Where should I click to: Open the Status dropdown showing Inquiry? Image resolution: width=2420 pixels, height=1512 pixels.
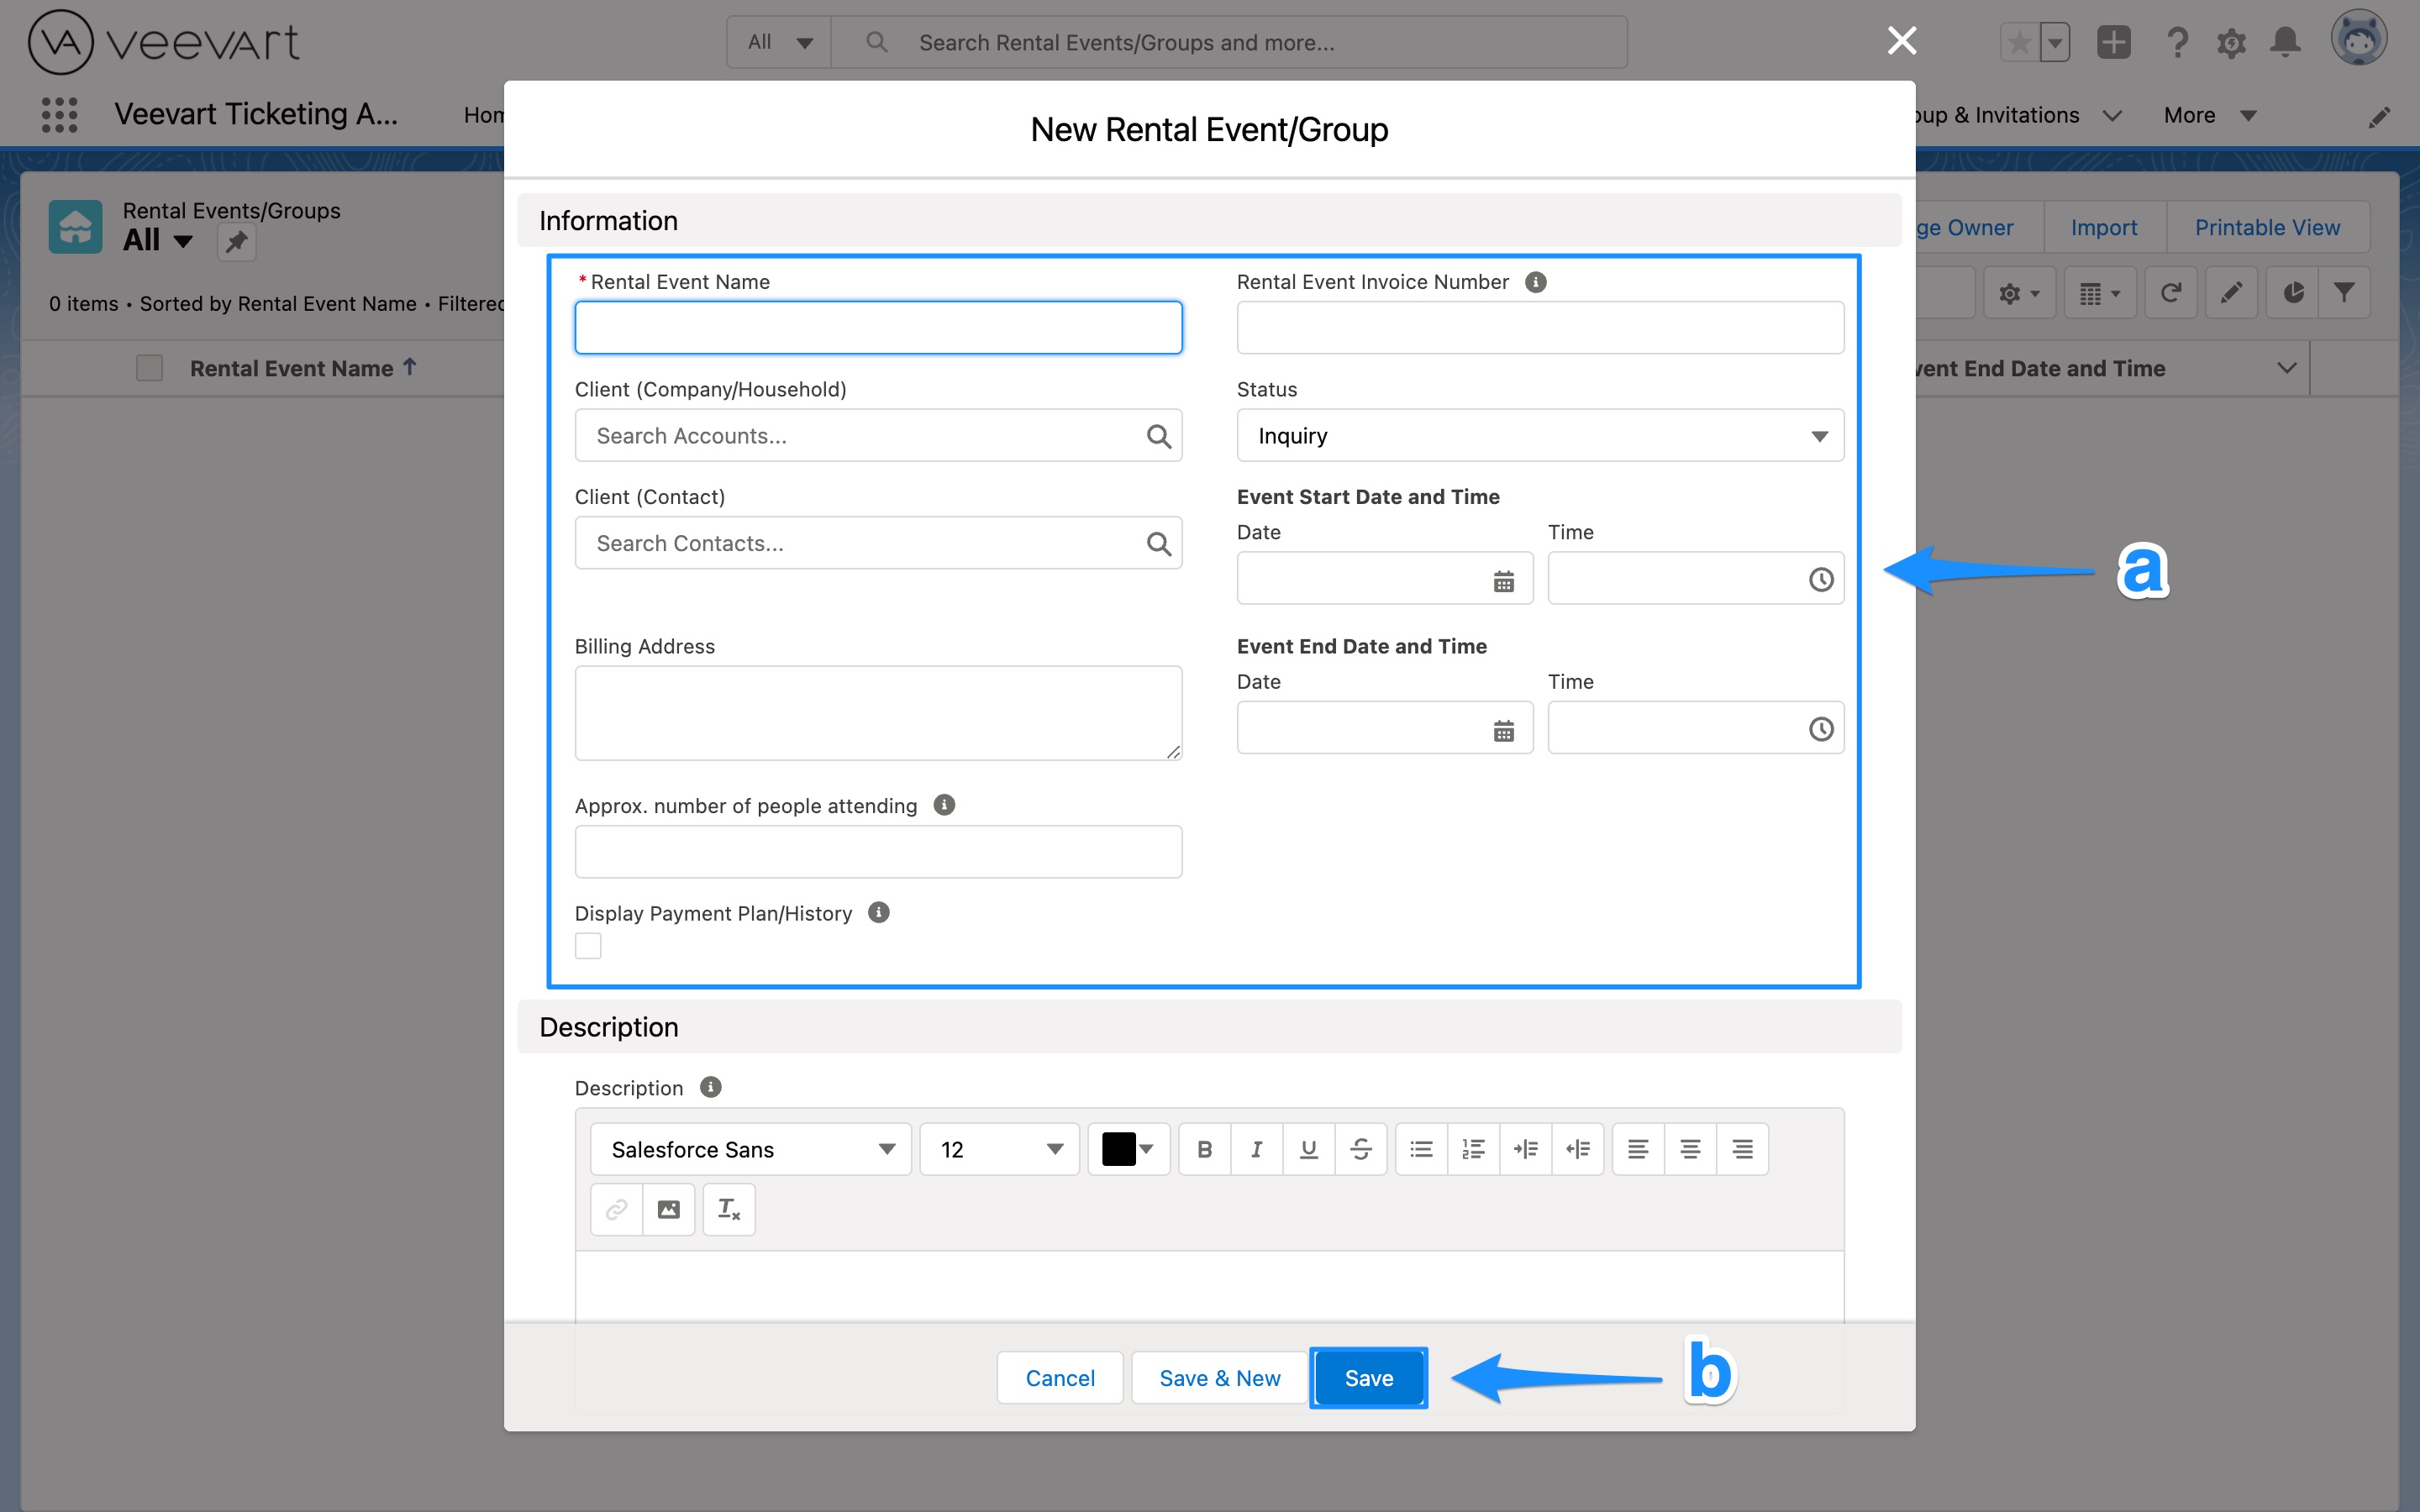tap(1539, 435)
